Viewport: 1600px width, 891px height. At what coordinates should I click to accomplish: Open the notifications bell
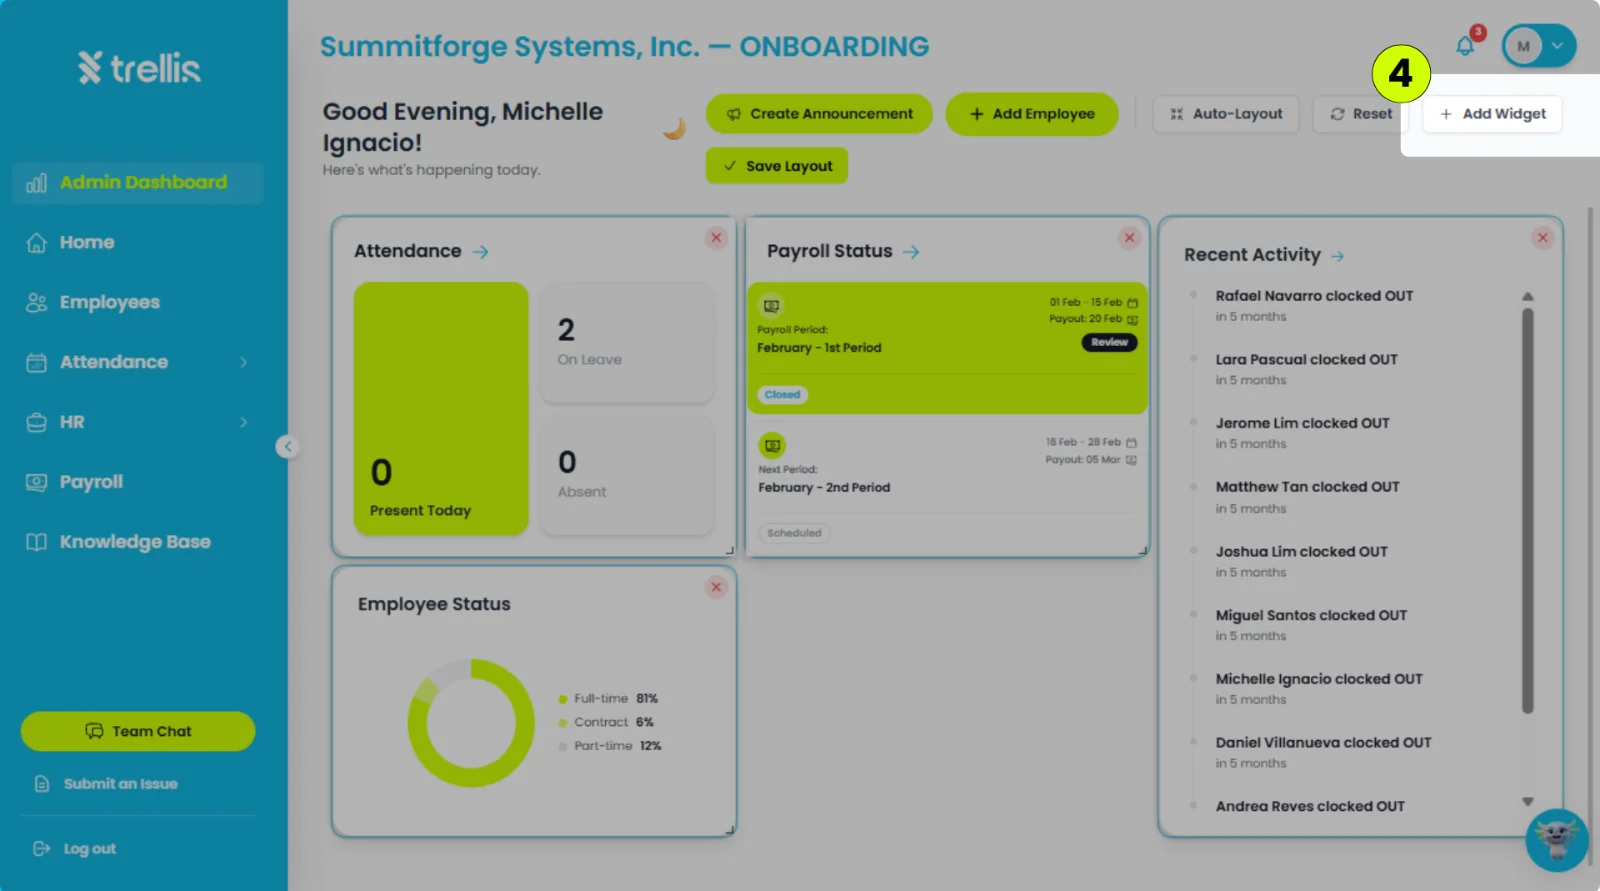[x=1465, y=46]
